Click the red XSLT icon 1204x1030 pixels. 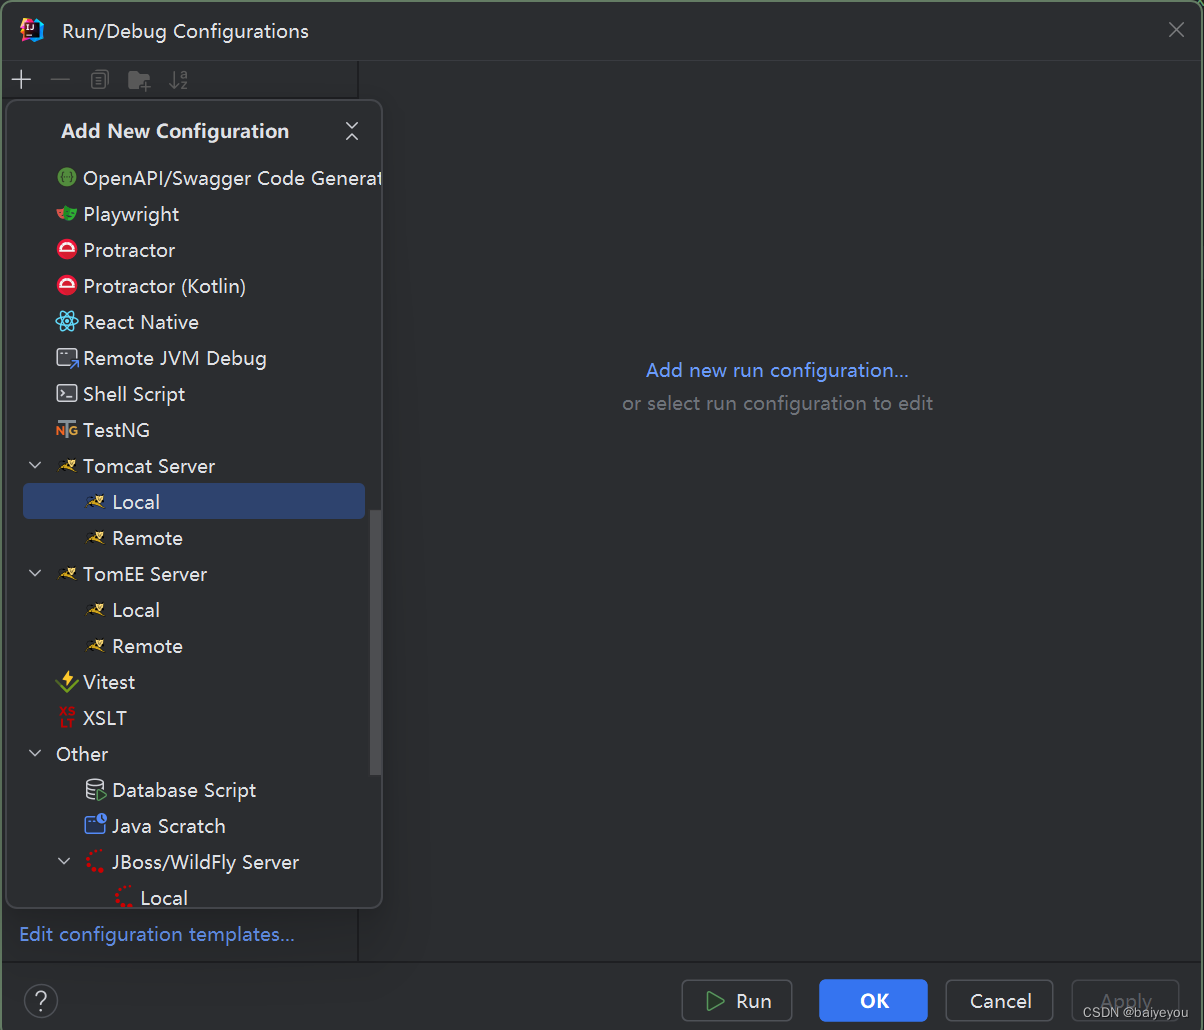coord(67,718)
